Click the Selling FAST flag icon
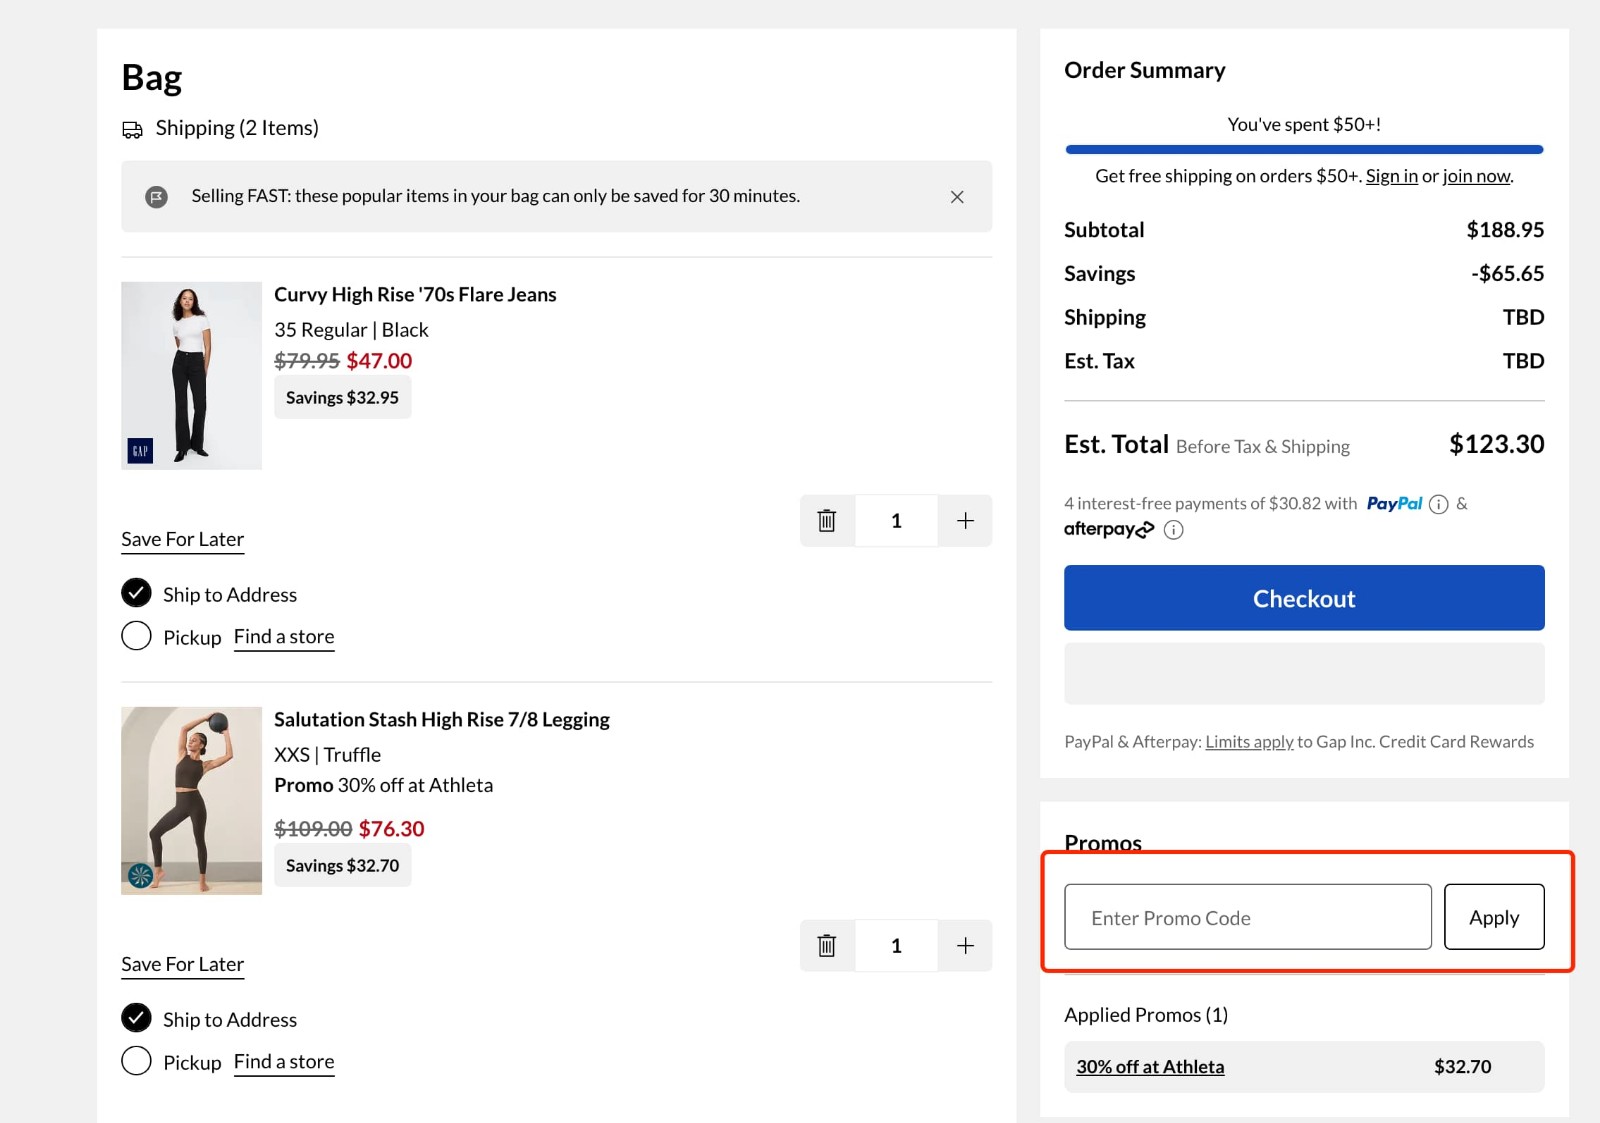The image size is (1600, 1123). [157, 197]
